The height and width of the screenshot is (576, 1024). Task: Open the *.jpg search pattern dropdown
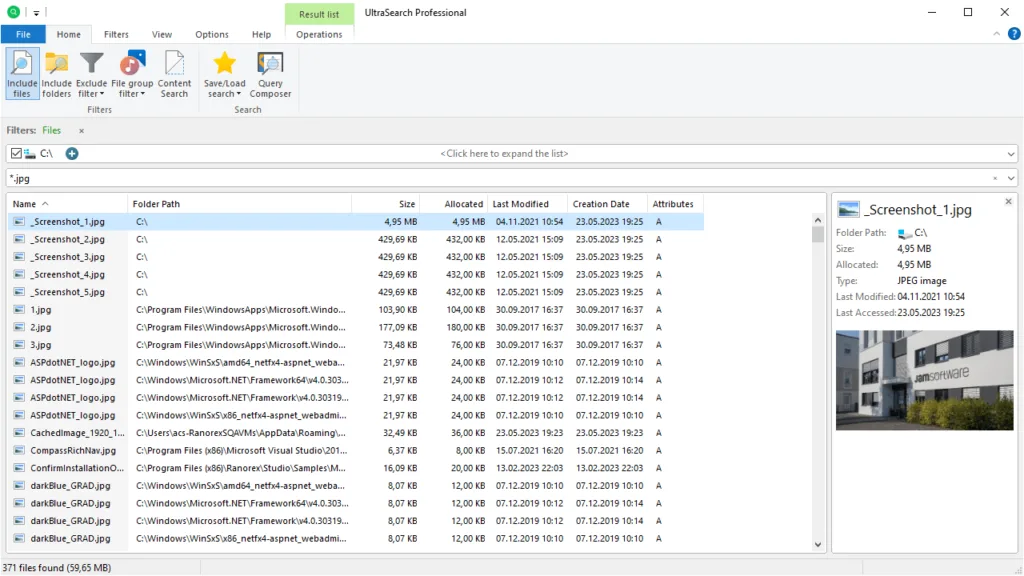pyautogui.click(x=1013, y=177)
